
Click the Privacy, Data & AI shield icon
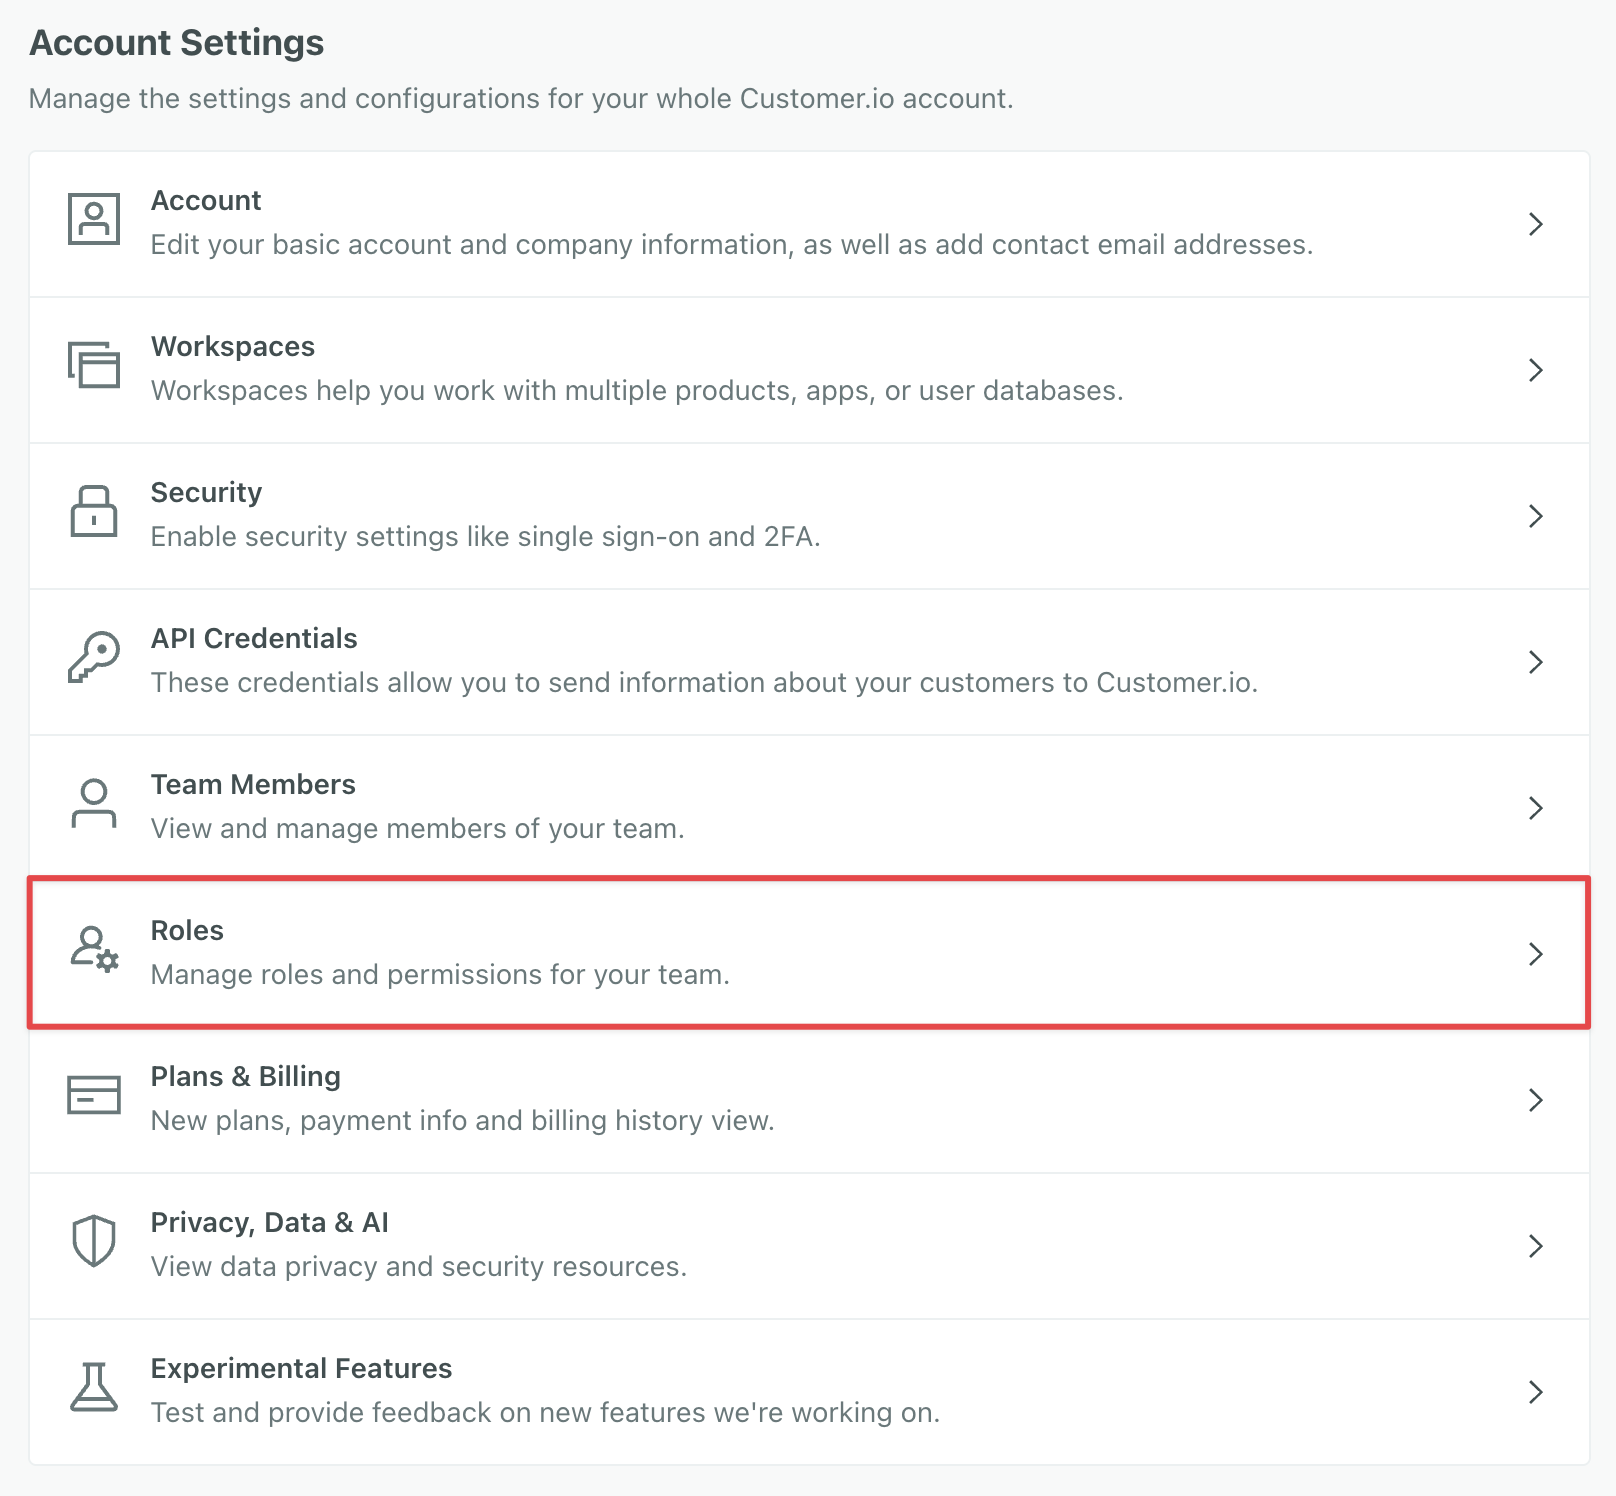coord(93,1244)
